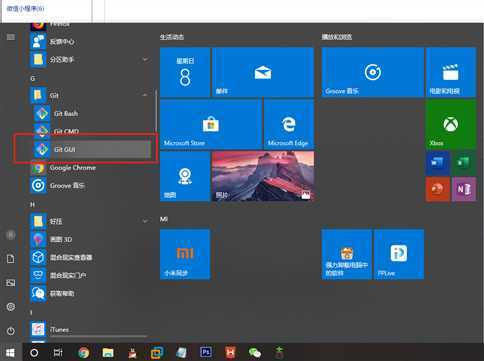Open Task View on the taskbar
Viewport: 484px width, 361px height.
click(x=58, y=353)
